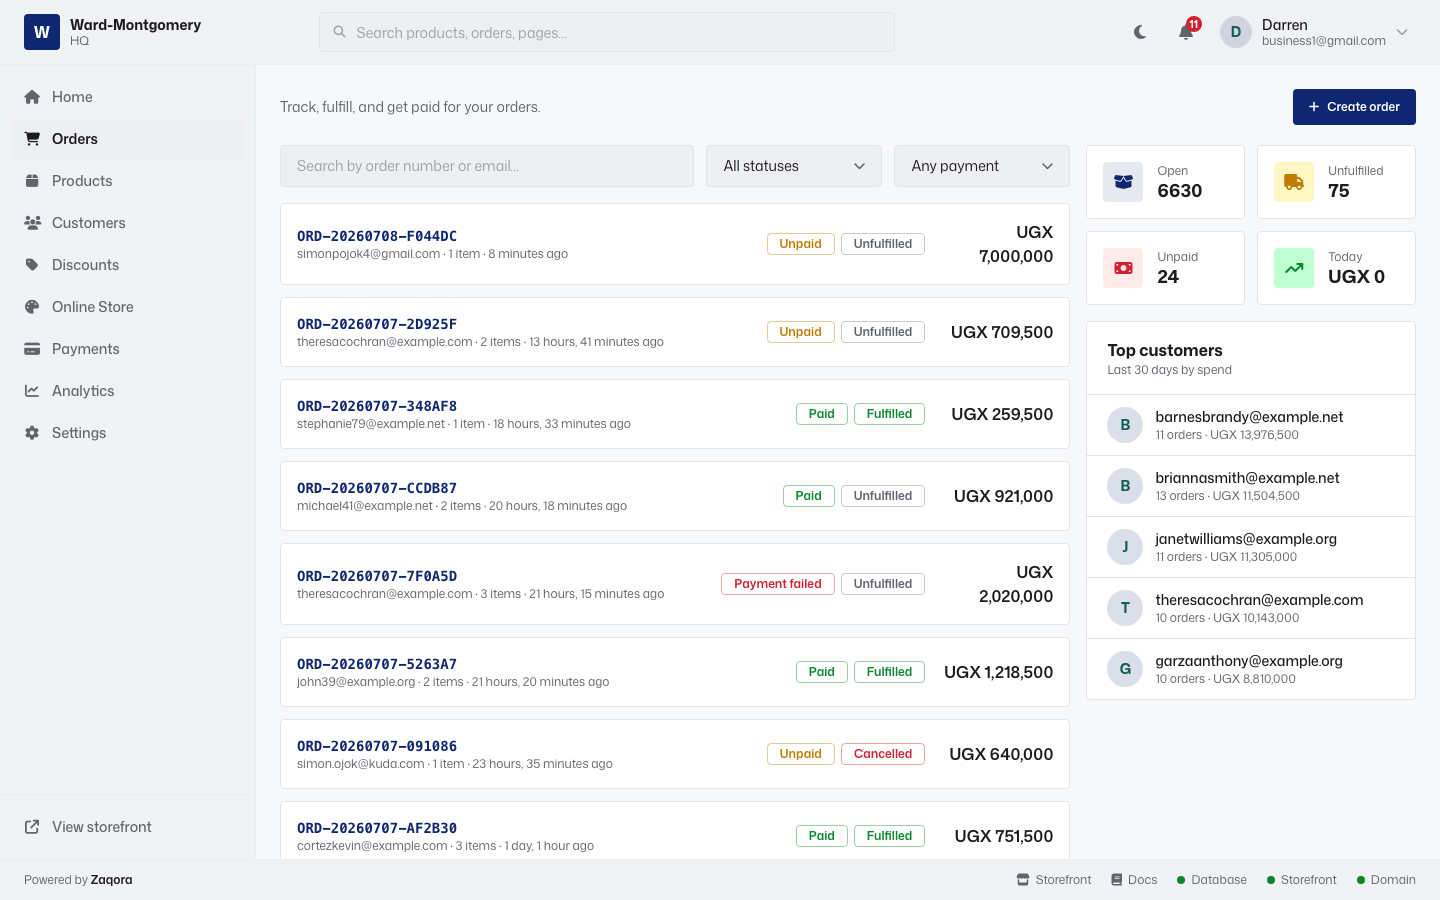
Task: Toggle dark mode moon icon
Action: click(1140, 32)
